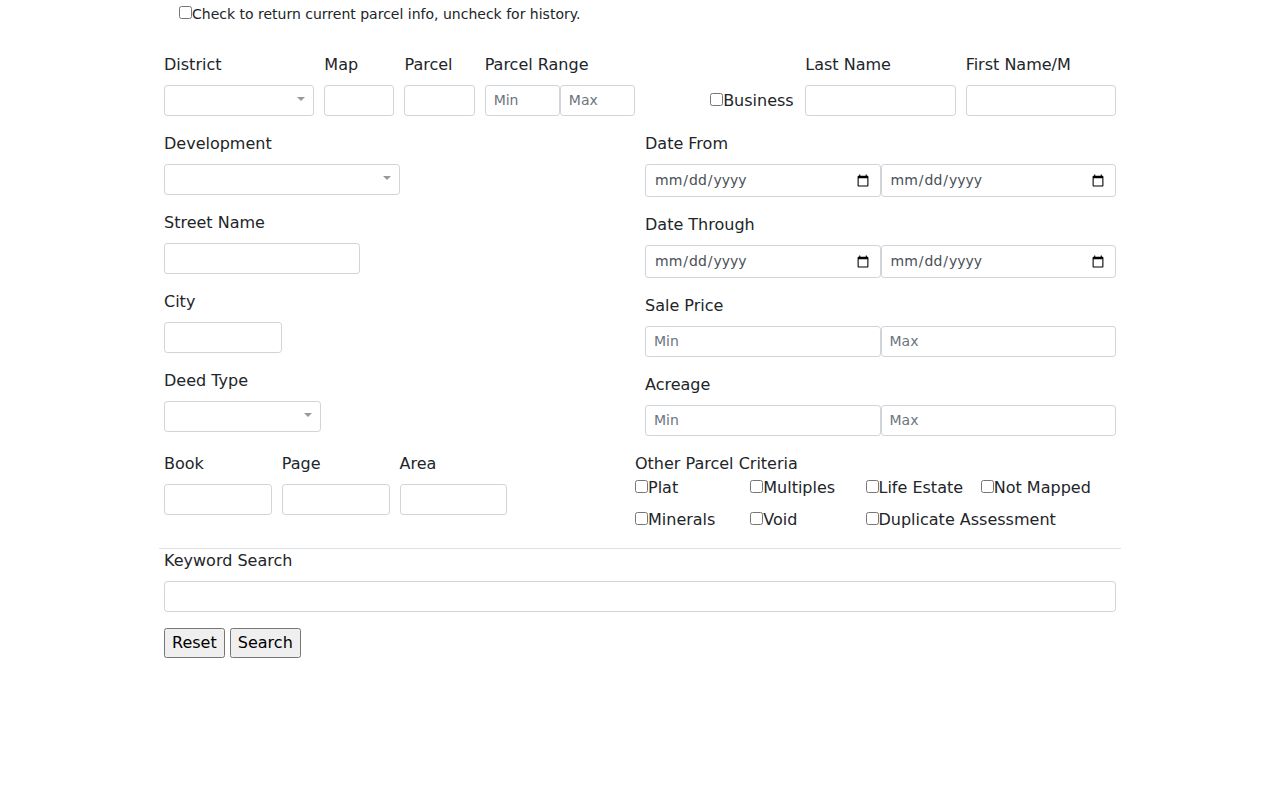This screenshot has width=1280, height=800.
Task: Open calendar picker on second Date Through field
Action: (x=1098, y=262)
